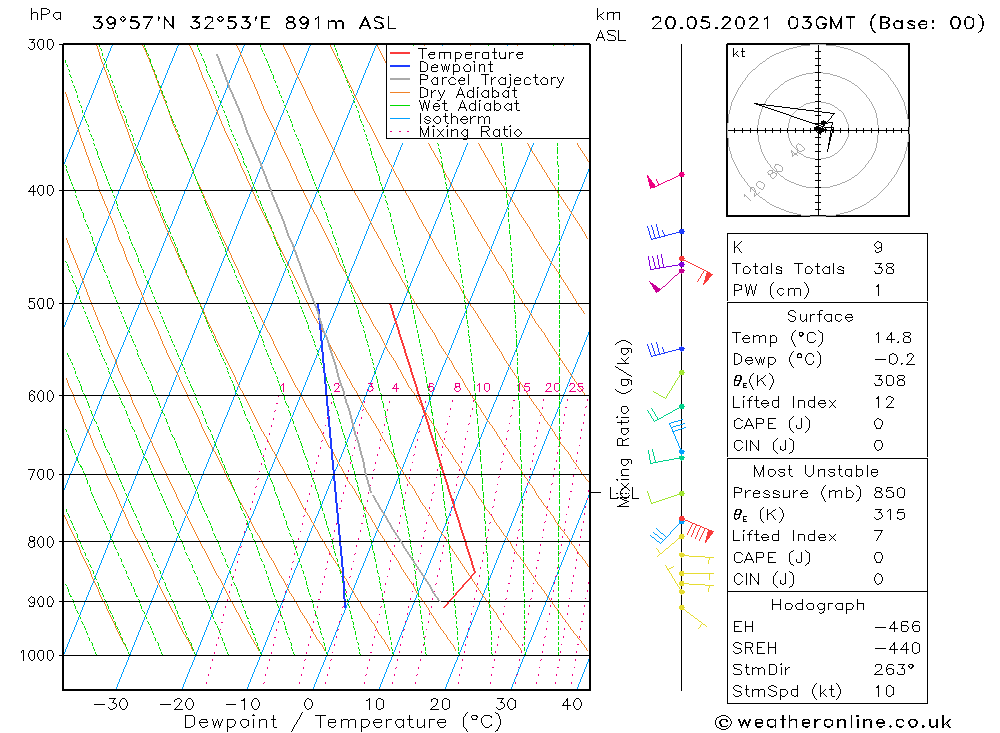This screenshot has height=733, width=1000.
Task: Click the 'kt' unit label in hodograph
Action: click(x=739, y=53)
